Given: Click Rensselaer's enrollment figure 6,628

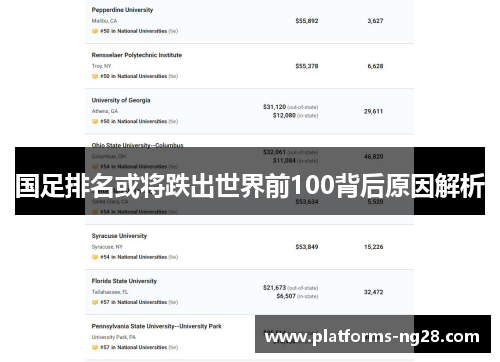Looking at the screenshot, I should (375, 66).
